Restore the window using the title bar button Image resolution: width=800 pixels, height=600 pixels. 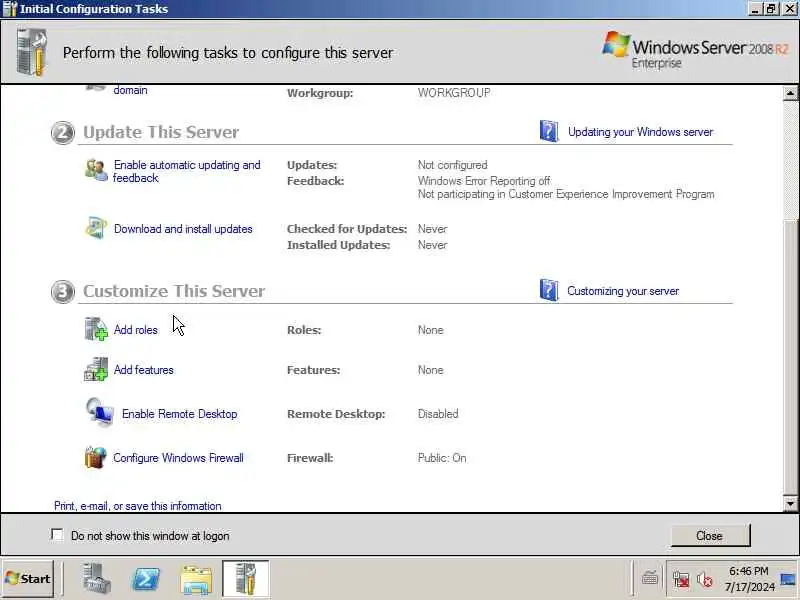click(771, 9)
